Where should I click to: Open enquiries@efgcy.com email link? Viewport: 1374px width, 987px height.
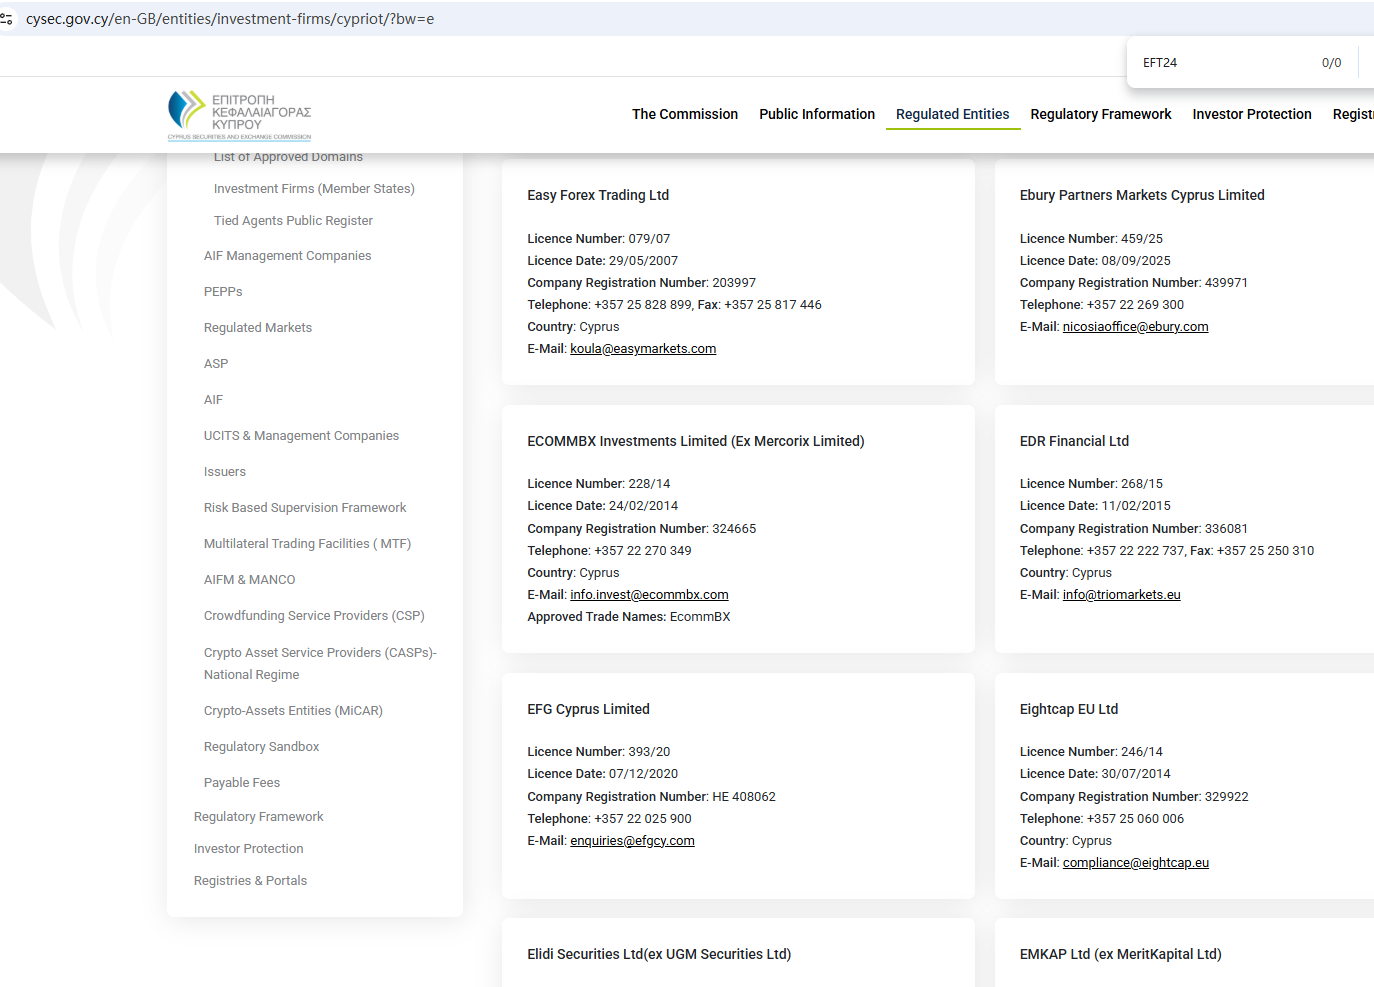pos(632,841)
